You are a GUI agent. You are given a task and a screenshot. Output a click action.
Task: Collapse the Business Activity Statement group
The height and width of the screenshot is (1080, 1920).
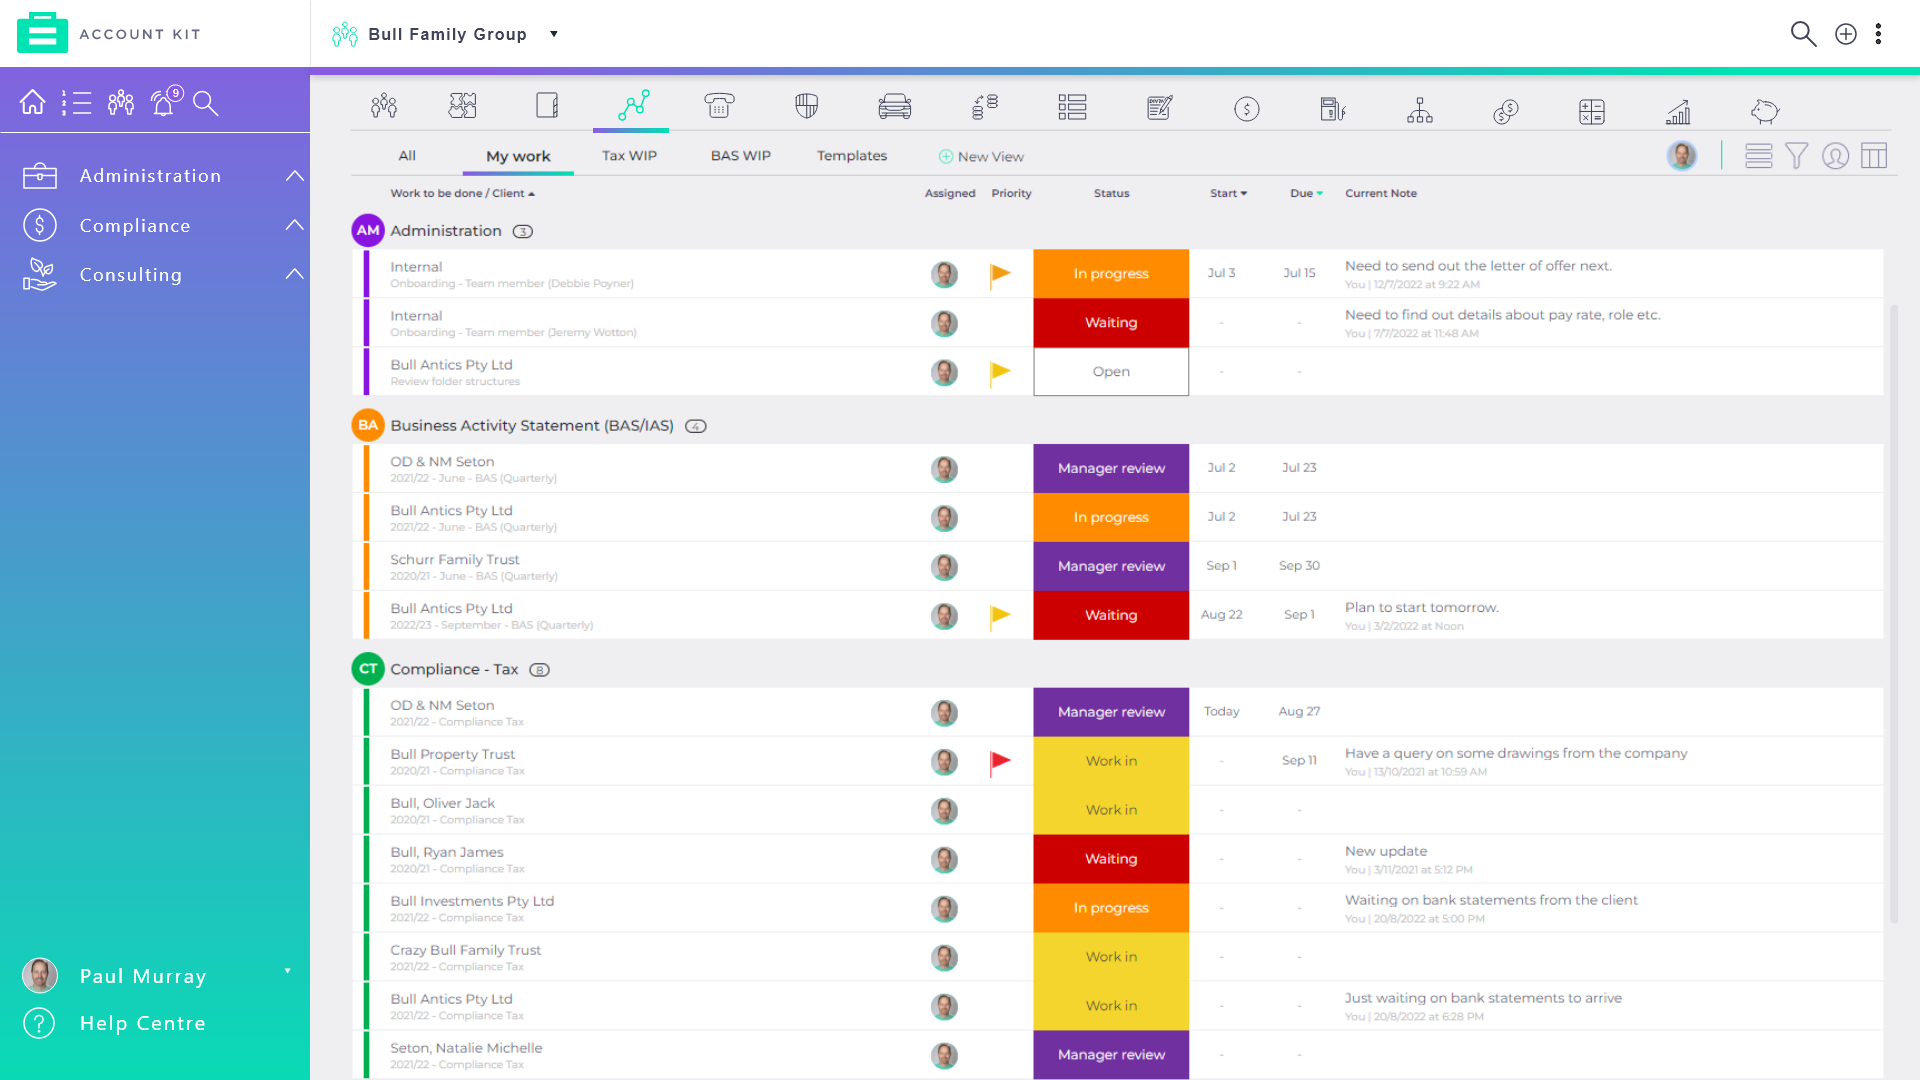[x=531, y=426]
